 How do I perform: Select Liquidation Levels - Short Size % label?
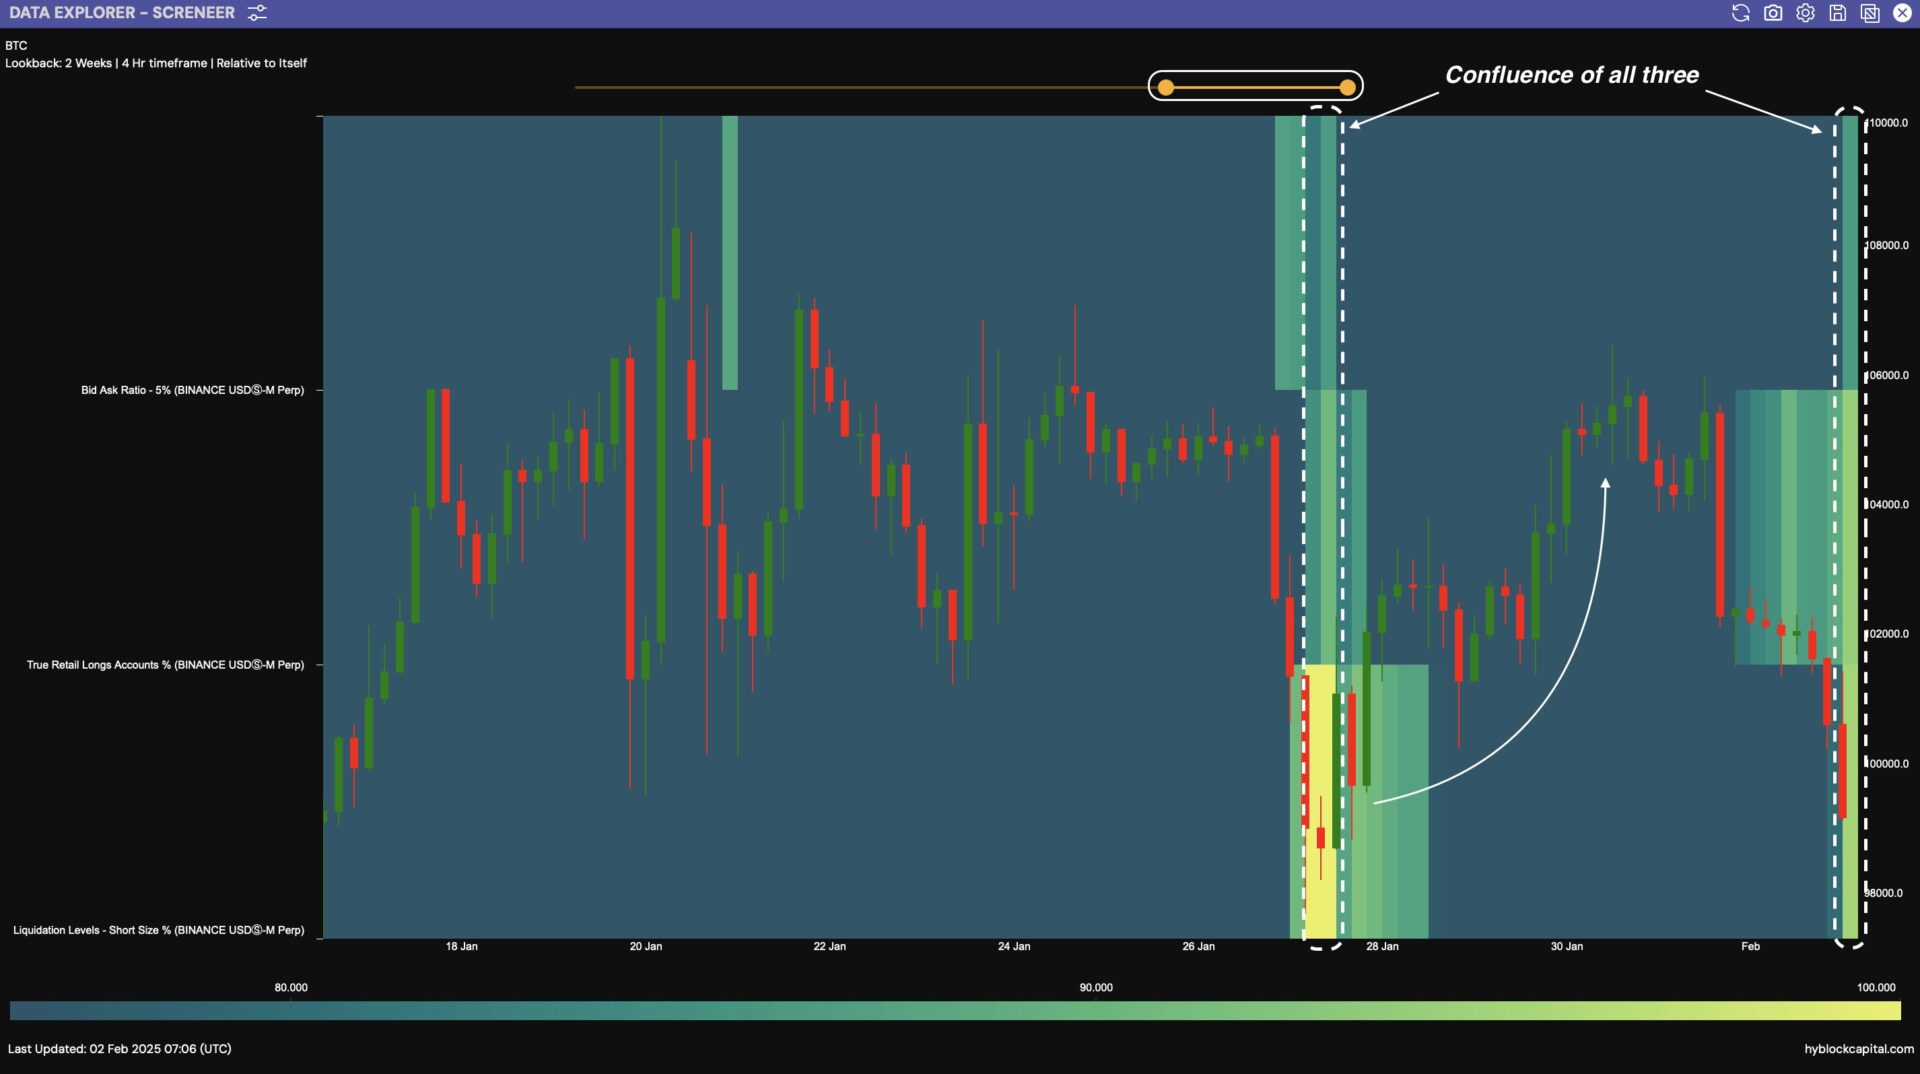click(158, 930)
